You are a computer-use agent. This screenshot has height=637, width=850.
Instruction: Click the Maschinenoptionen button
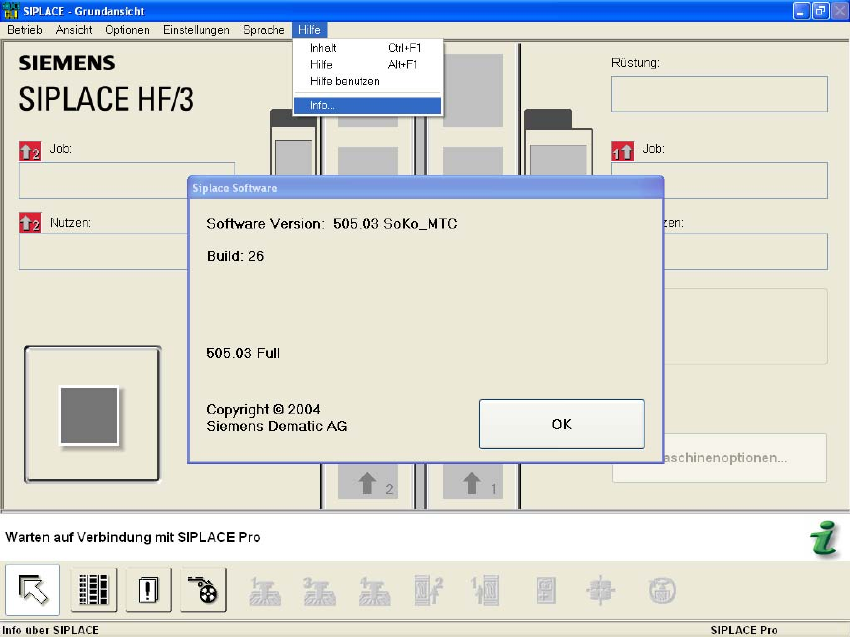tap(746, 458)
